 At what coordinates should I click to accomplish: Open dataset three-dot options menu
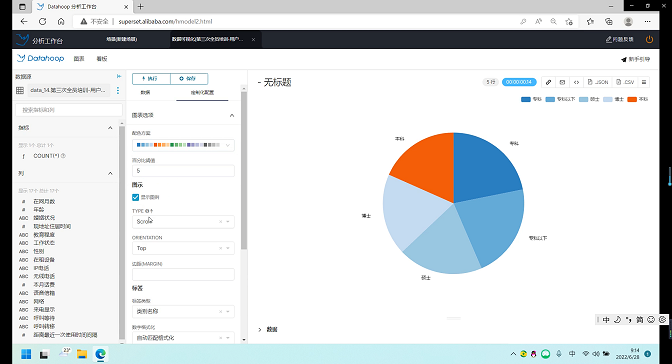tap(118, 90)
